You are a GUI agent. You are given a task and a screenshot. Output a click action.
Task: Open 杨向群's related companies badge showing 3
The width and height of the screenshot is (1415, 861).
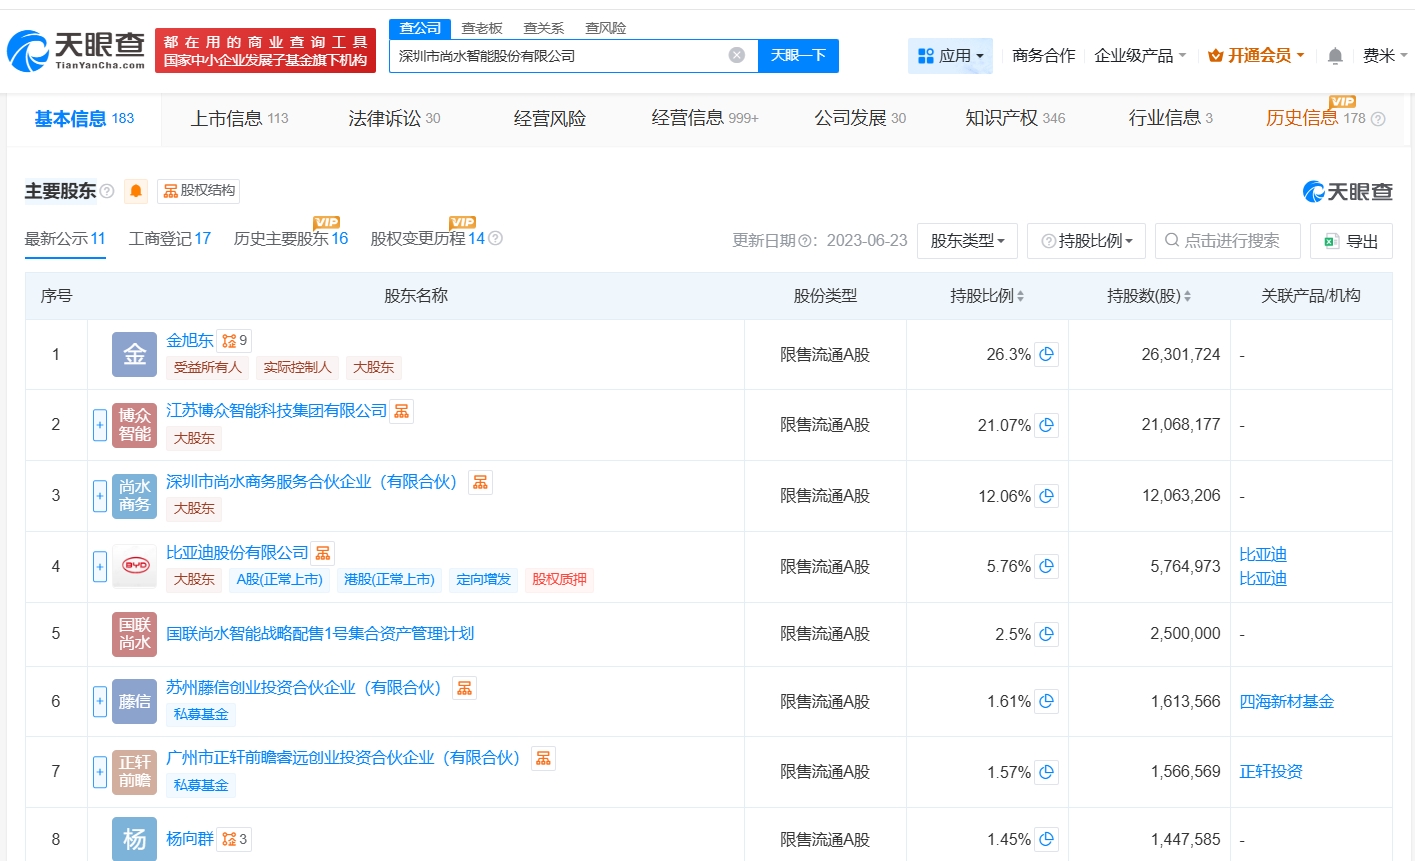coord(234,839)
